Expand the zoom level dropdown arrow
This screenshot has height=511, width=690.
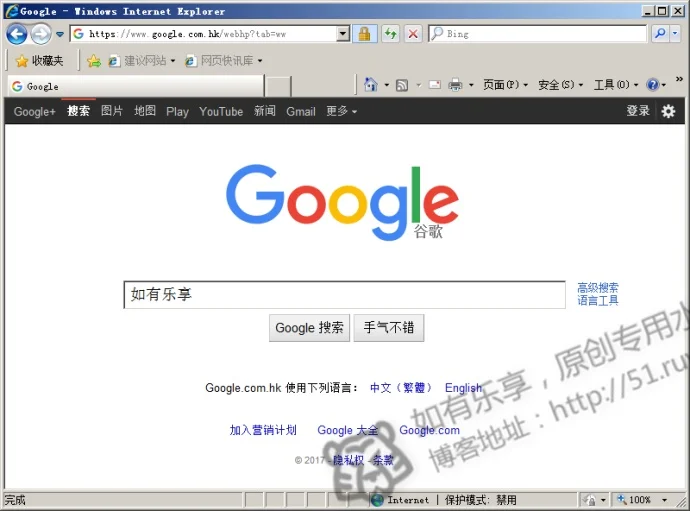tap(664, 500)
